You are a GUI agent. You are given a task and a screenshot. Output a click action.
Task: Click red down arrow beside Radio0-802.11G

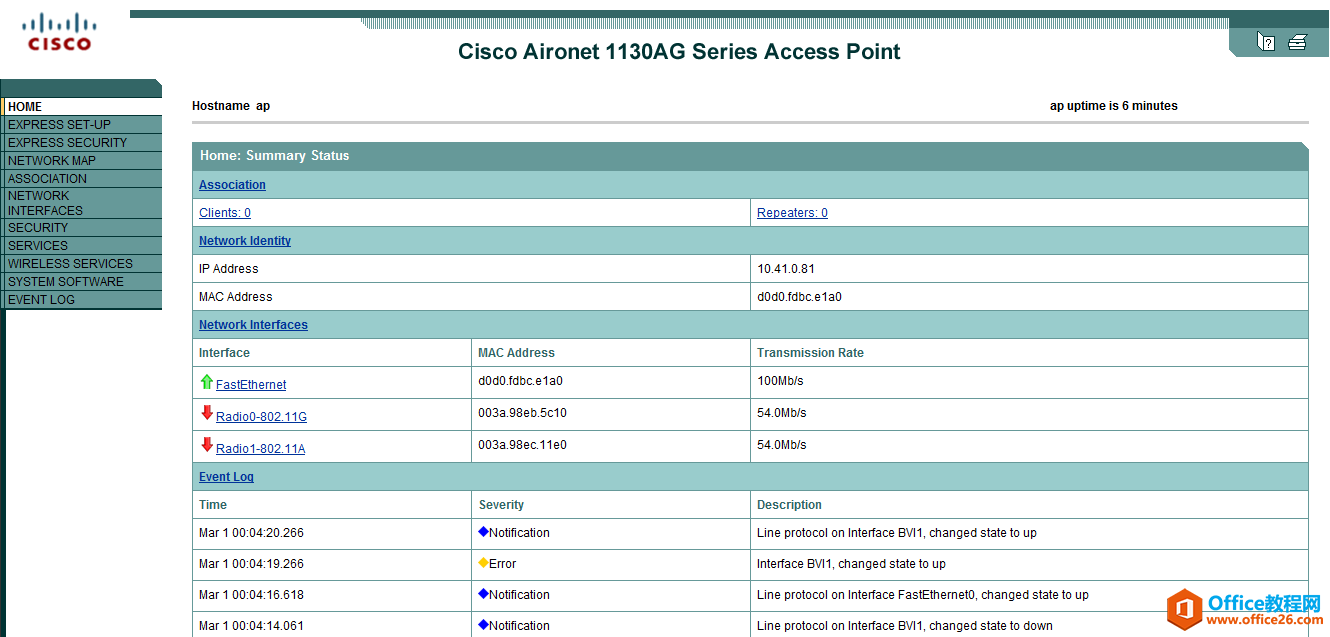coord(207,413)
